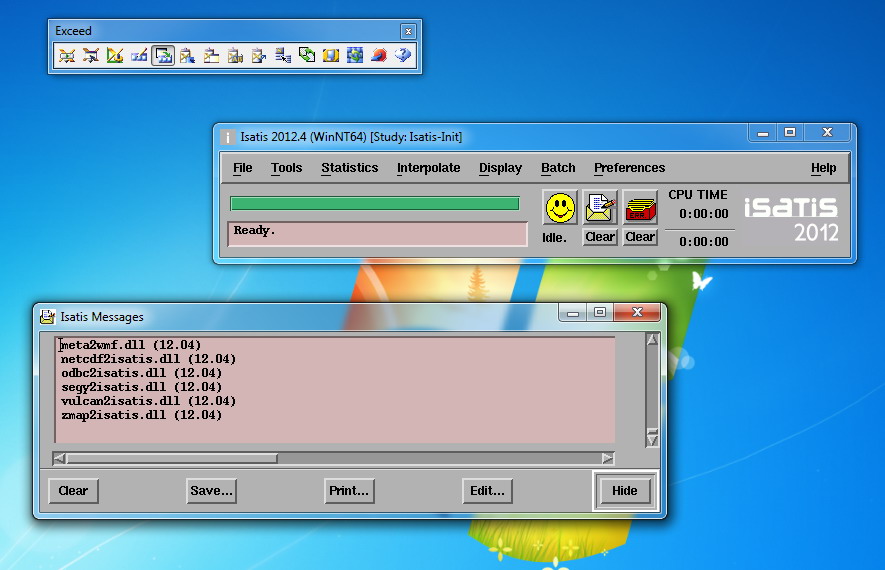Click the green triangle ruler Exceed icon
Viewport: 885px width, 570px height.
pos(115,55)
